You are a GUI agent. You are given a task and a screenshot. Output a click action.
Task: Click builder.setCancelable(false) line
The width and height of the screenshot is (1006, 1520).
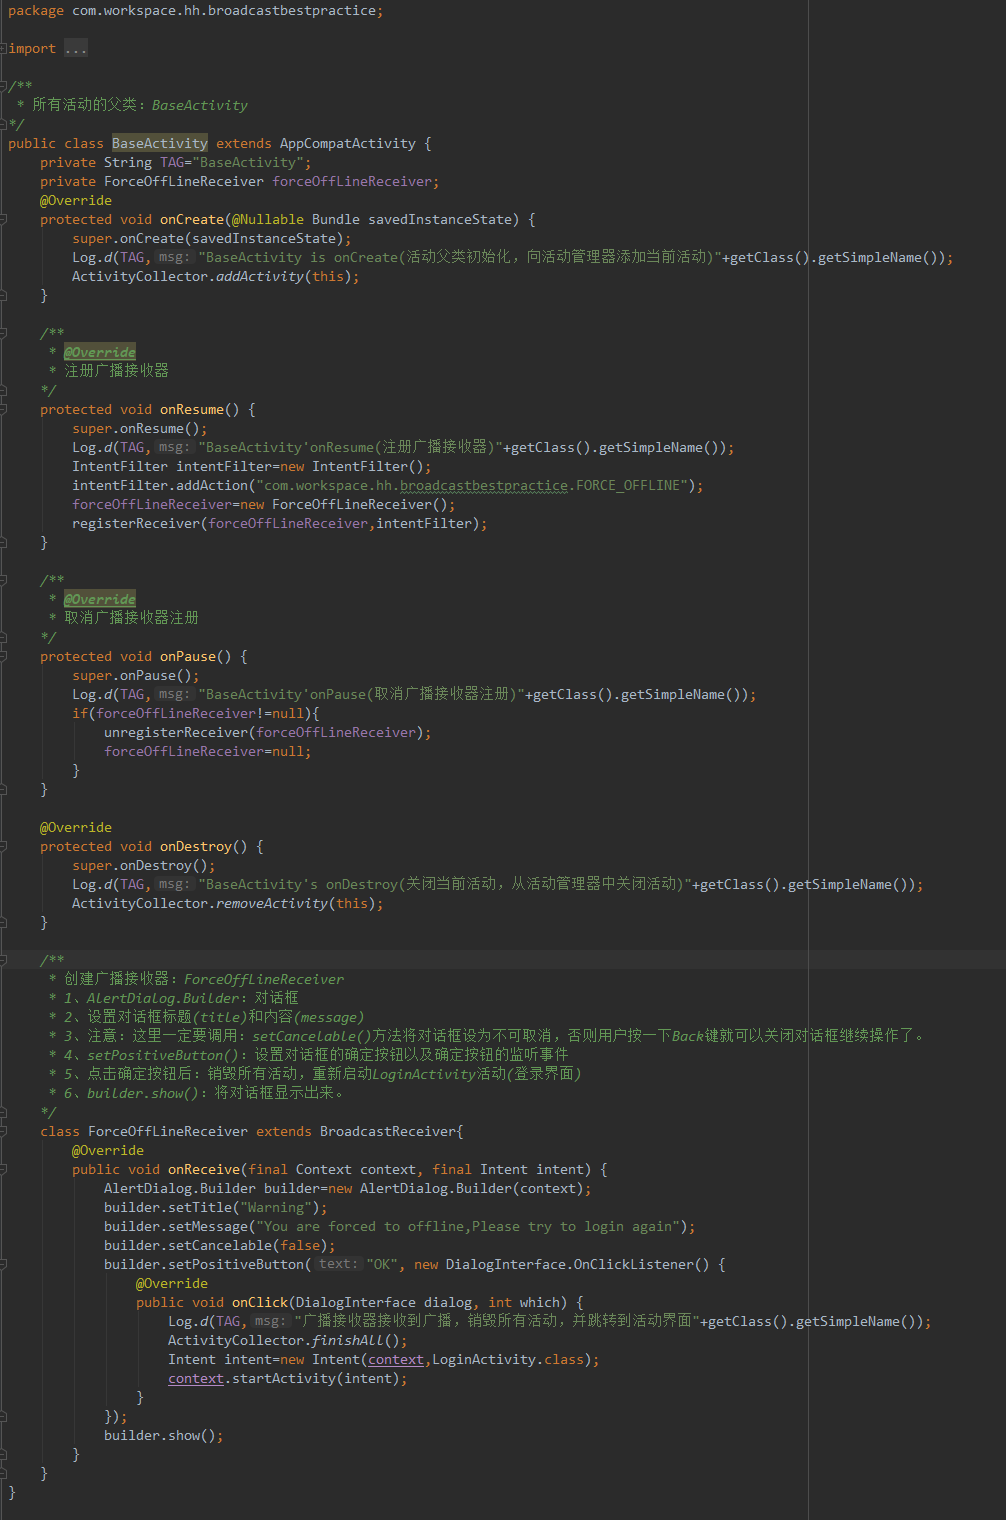coord(220,1245)
